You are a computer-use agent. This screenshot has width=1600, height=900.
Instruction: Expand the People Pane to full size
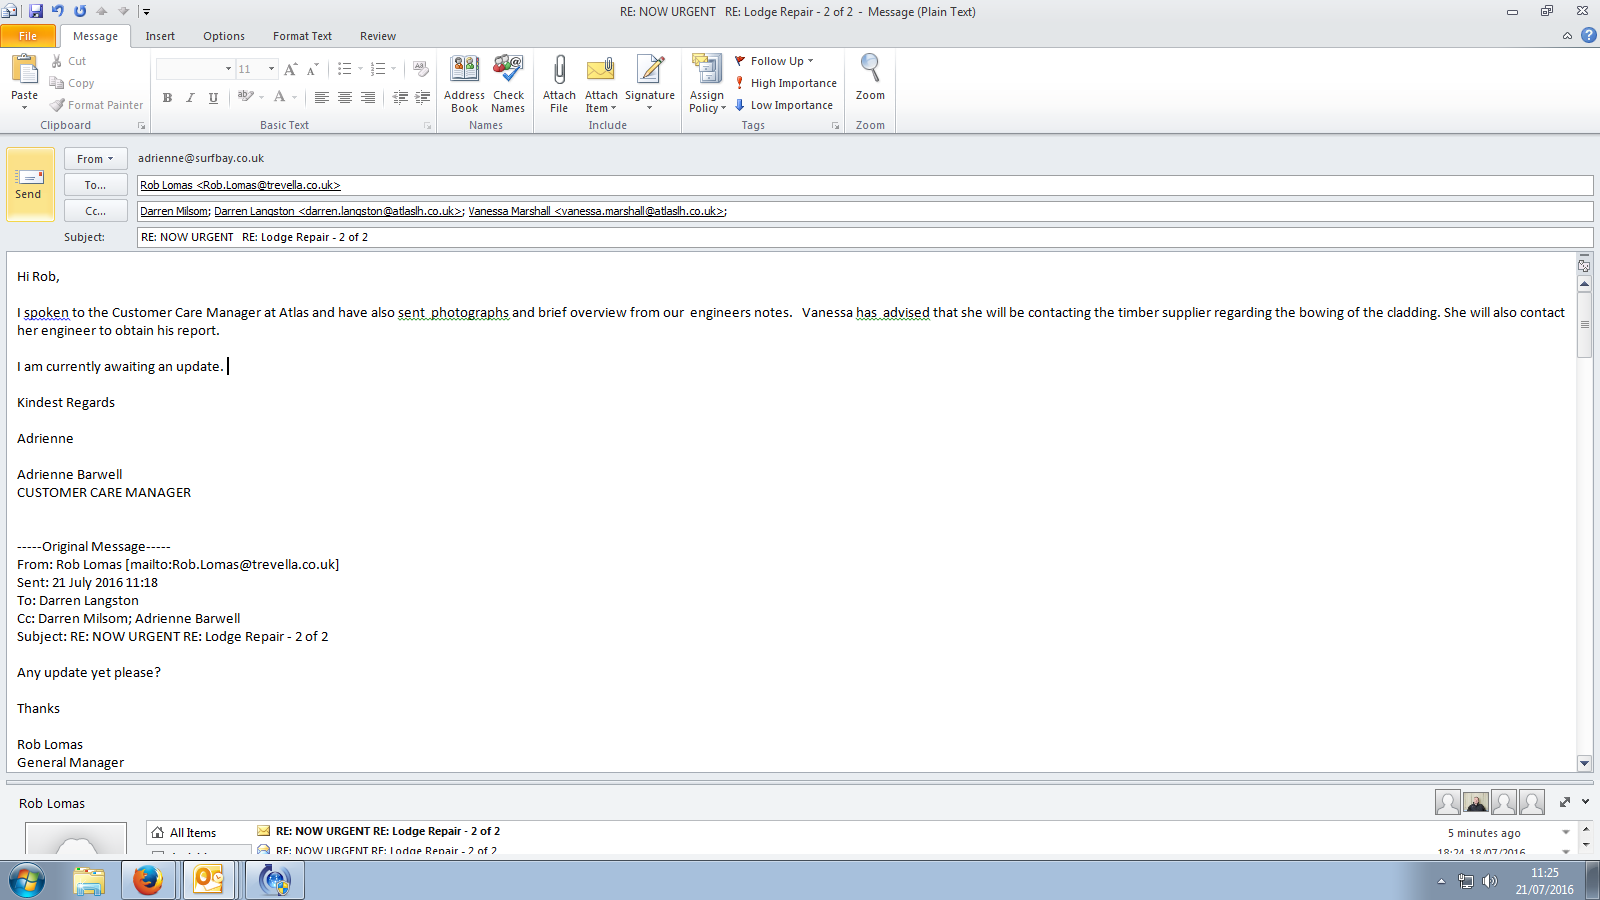(1565, 802)
